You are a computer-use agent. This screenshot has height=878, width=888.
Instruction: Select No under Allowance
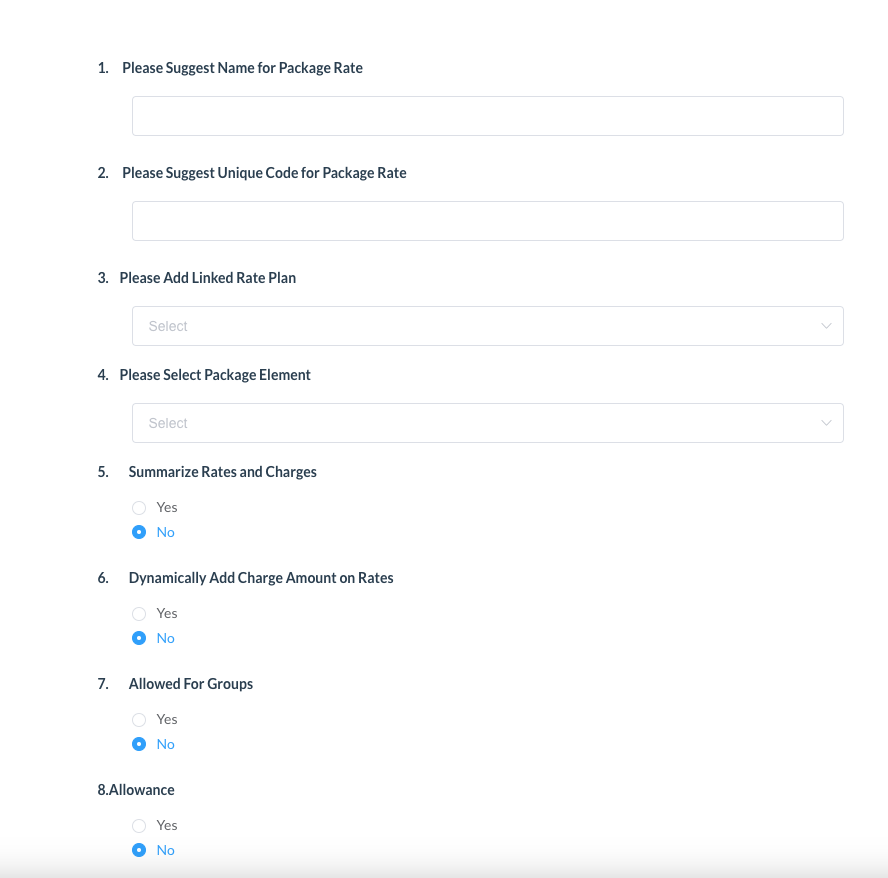[139, 850]
